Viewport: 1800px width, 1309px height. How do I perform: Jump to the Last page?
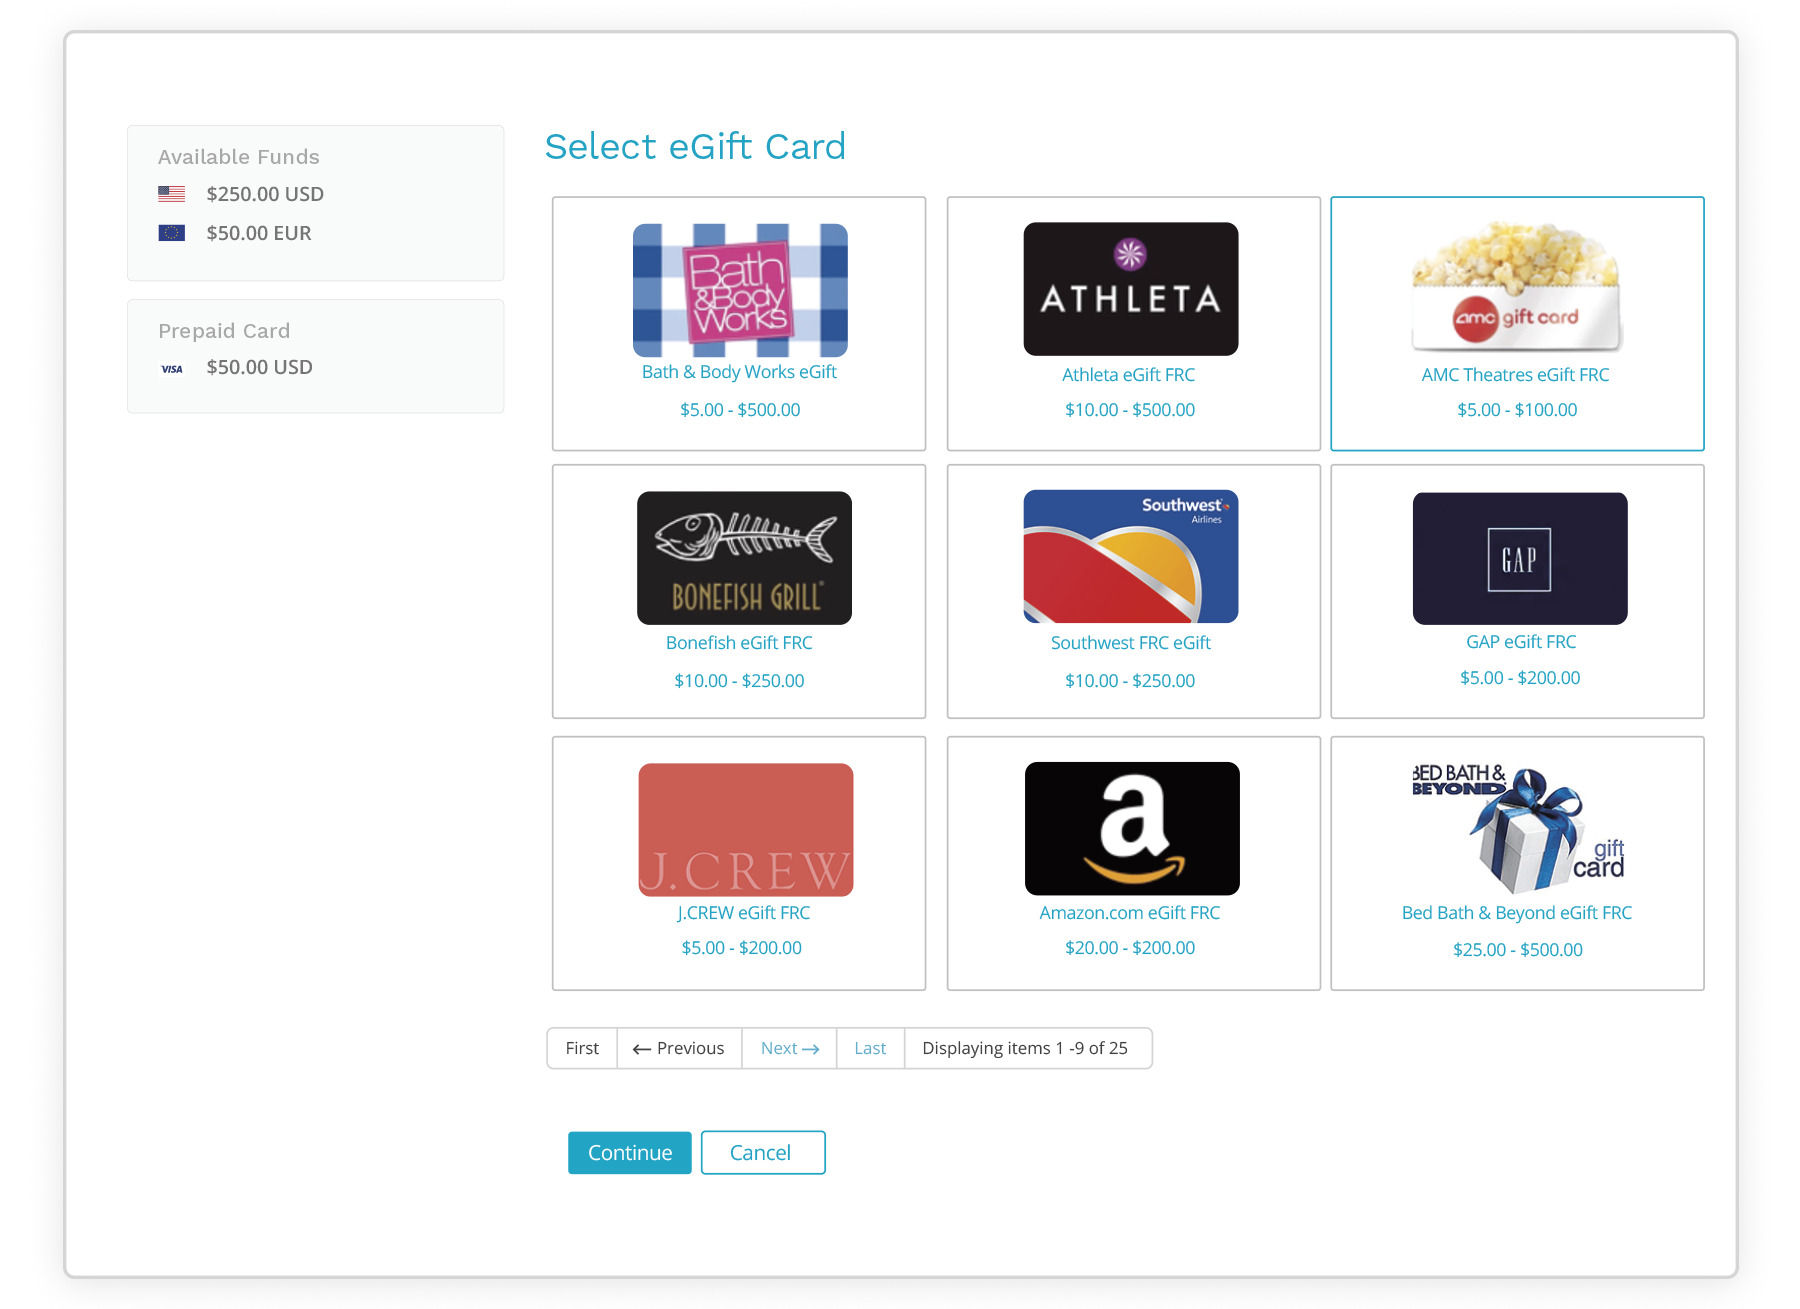(x=869, y=1048)
